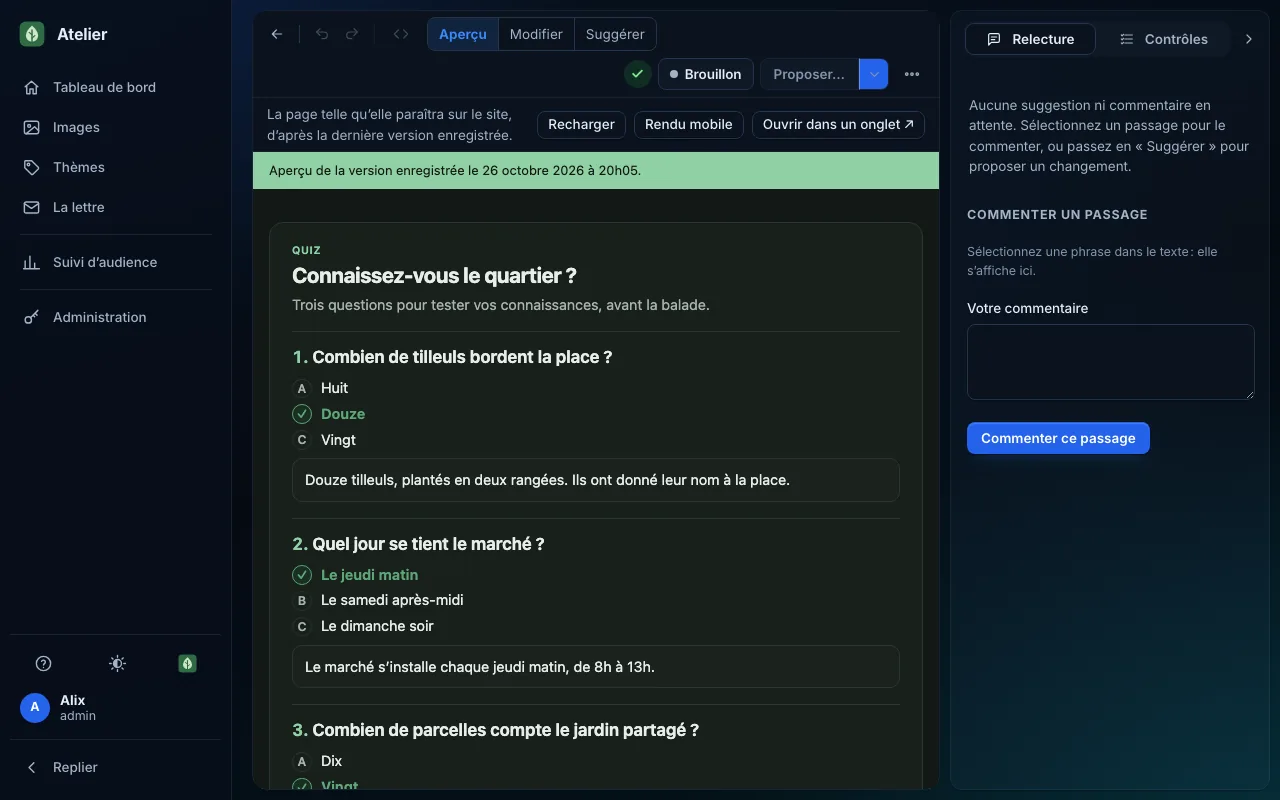
Task: Click the Proposer… button
Action: click(x=809, y=74)
